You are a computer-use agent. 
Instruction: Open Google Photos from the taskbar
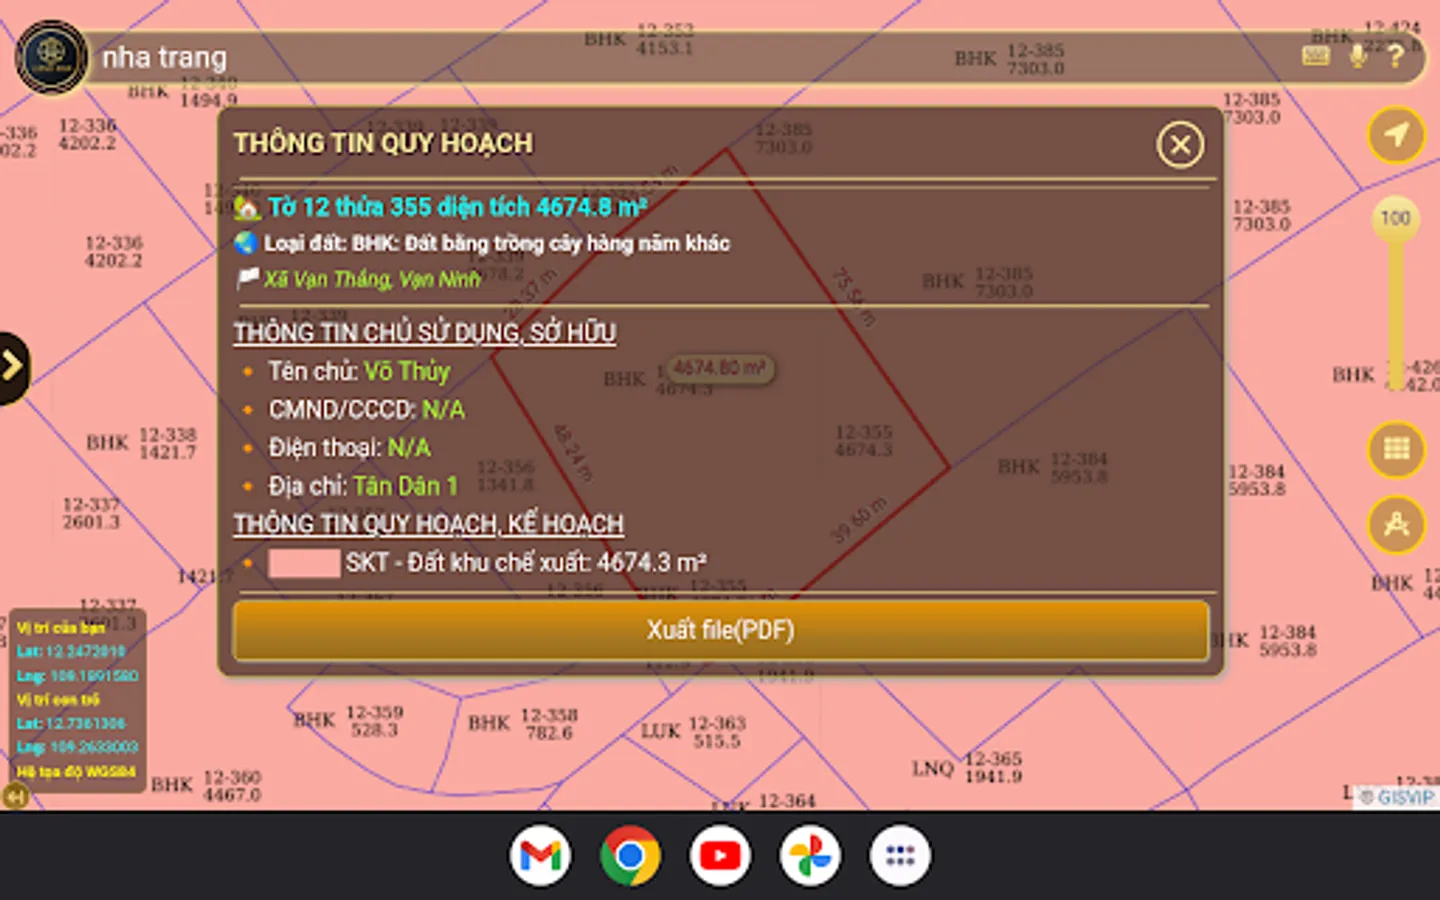(x=810, y=856)
